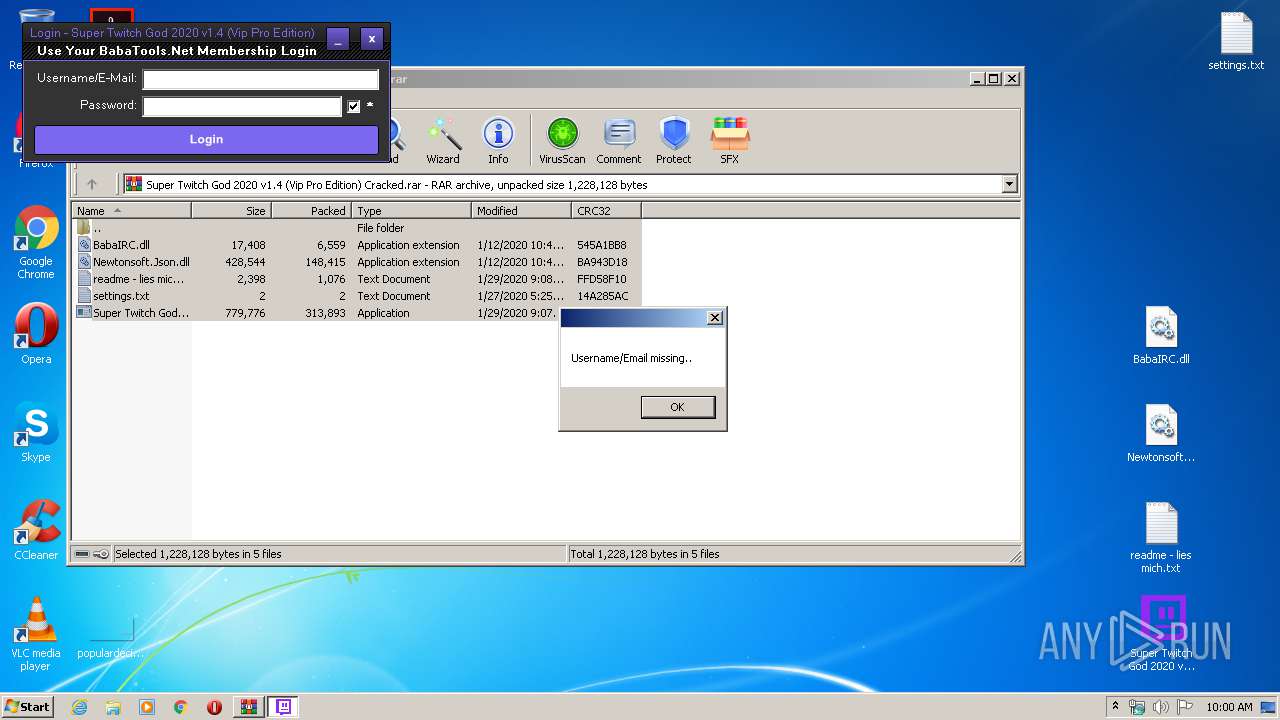
Task: Select Newtonsoft desktop dll icon
Action: (x=1161, y=434)
